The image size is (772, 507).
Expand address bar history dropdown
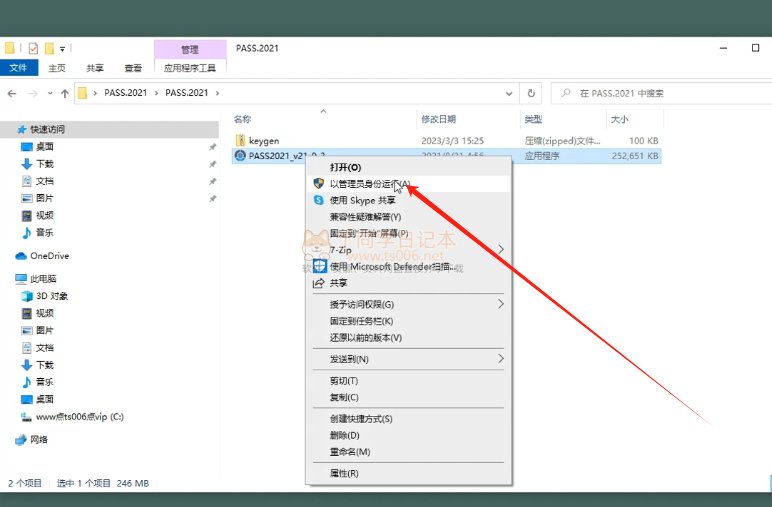coord(509,93)
